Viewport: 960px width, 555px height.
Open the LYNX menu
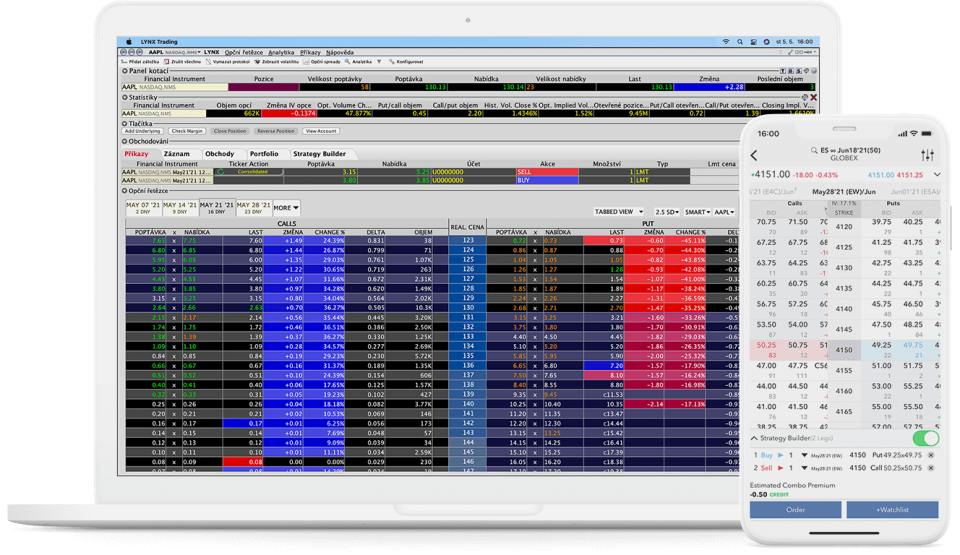[212, 52]
